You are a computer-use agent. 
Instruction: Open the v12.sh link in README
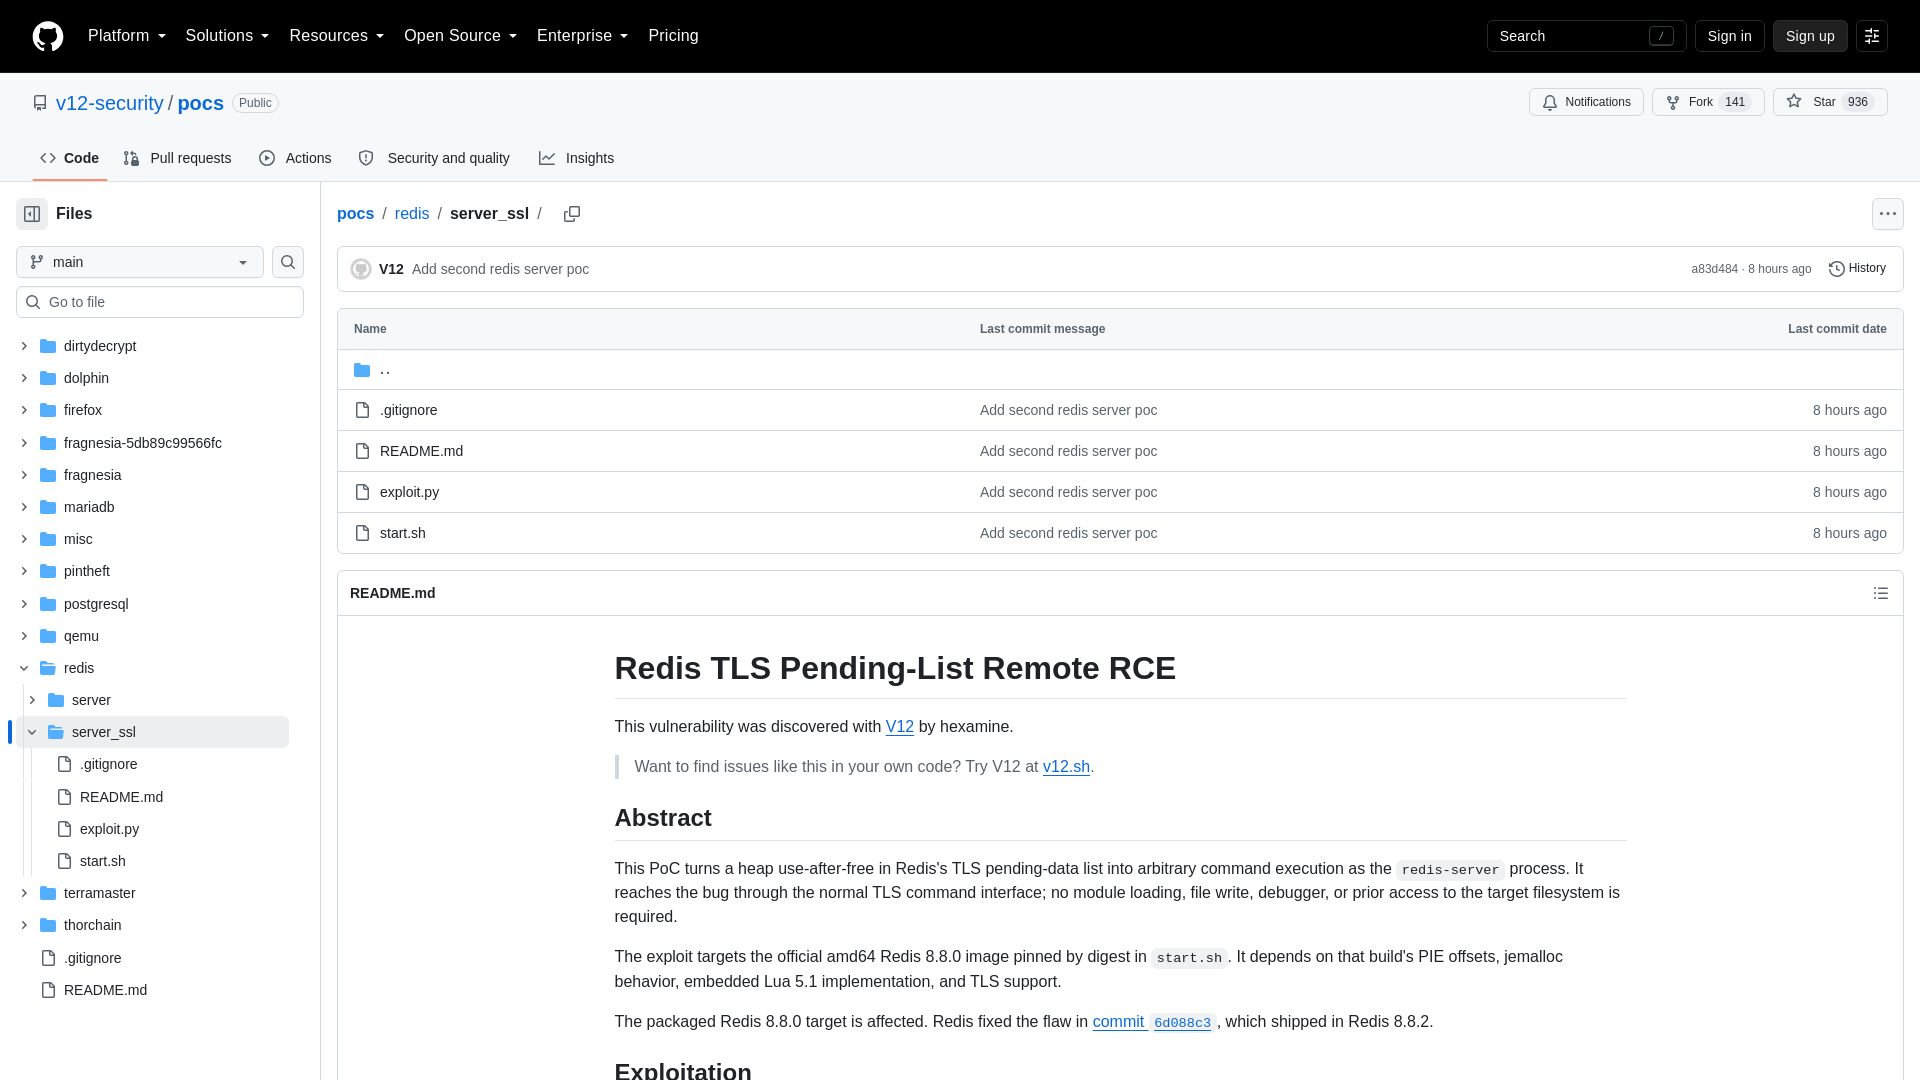coord(1066,767)
